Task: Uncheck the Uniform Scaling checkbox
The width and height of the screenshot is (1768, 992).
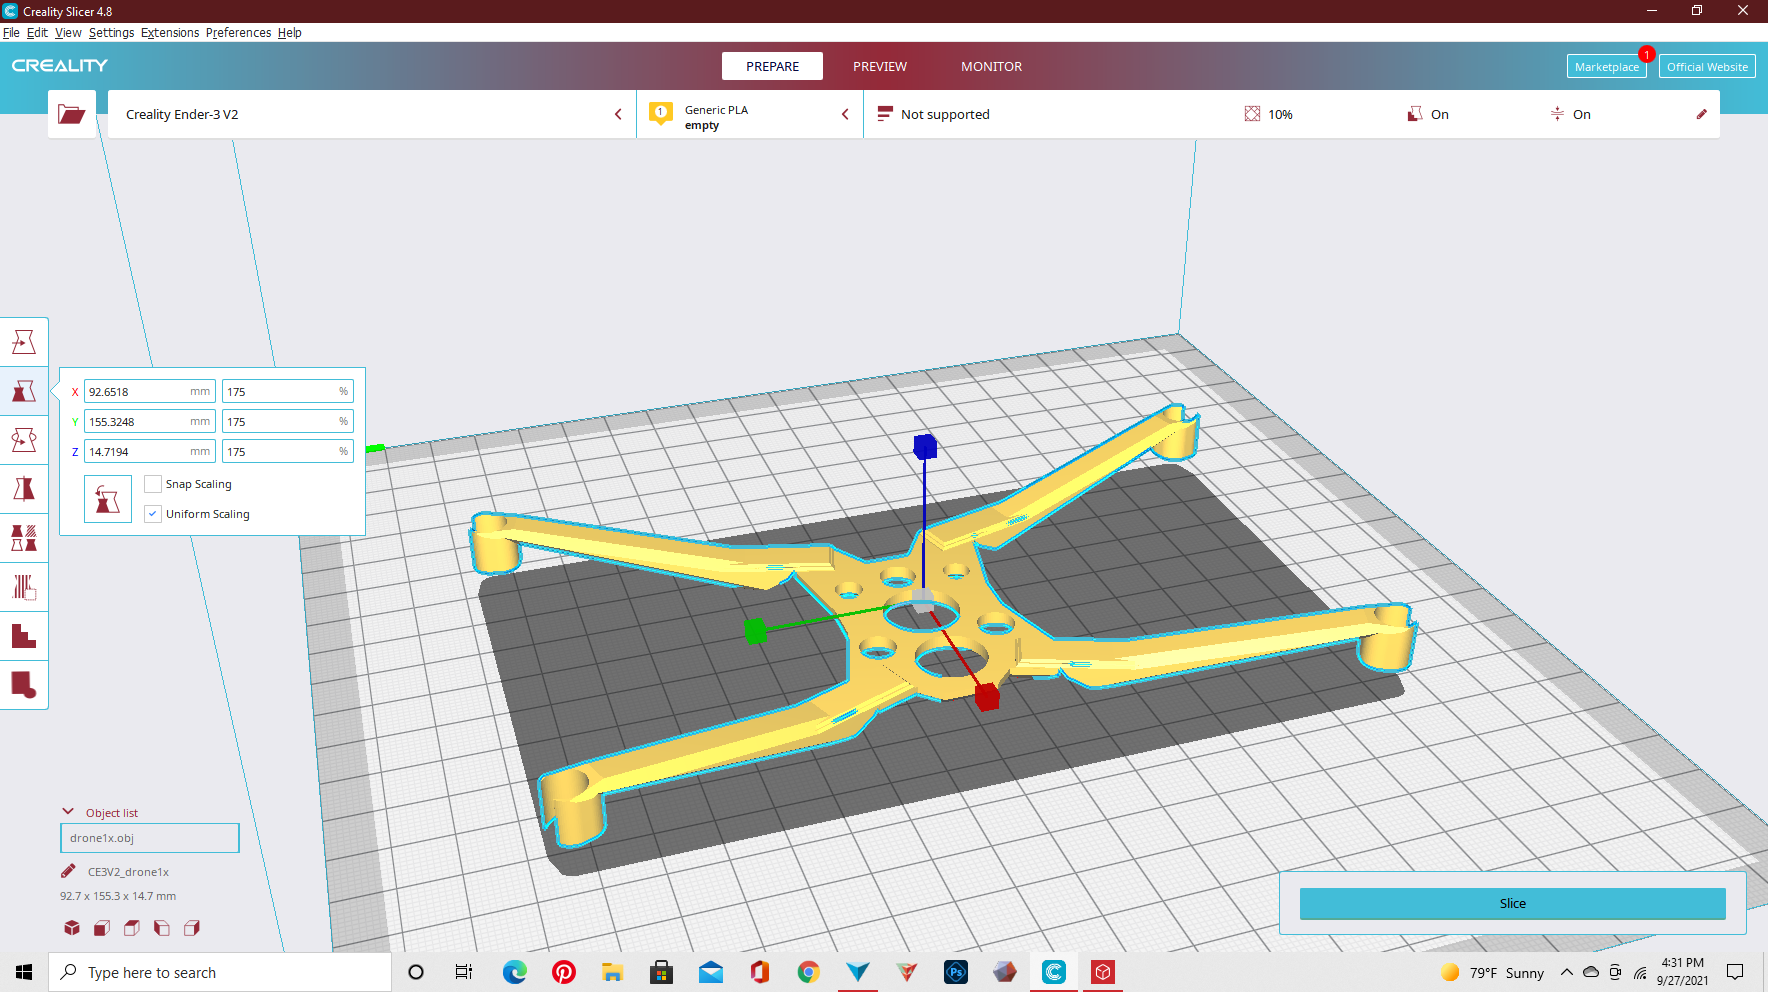Action: (153, 514)
